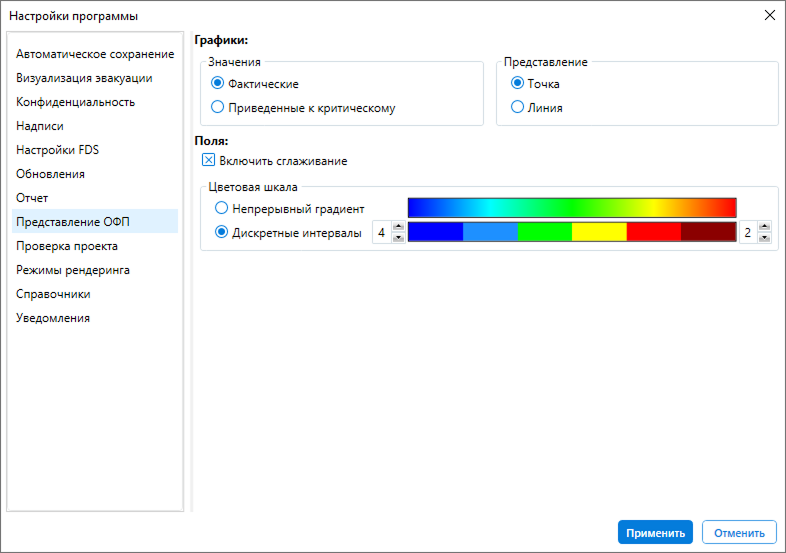Apply settings with the Применить button

tap(655, 532)
